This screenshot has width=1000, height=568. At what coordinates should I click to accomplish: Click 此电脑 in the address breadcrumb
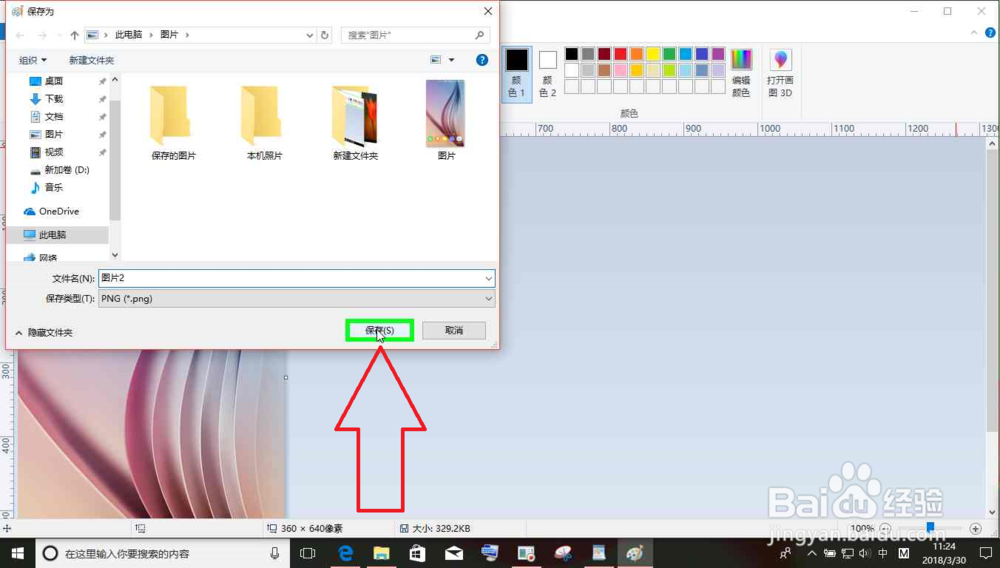[128, 35]
